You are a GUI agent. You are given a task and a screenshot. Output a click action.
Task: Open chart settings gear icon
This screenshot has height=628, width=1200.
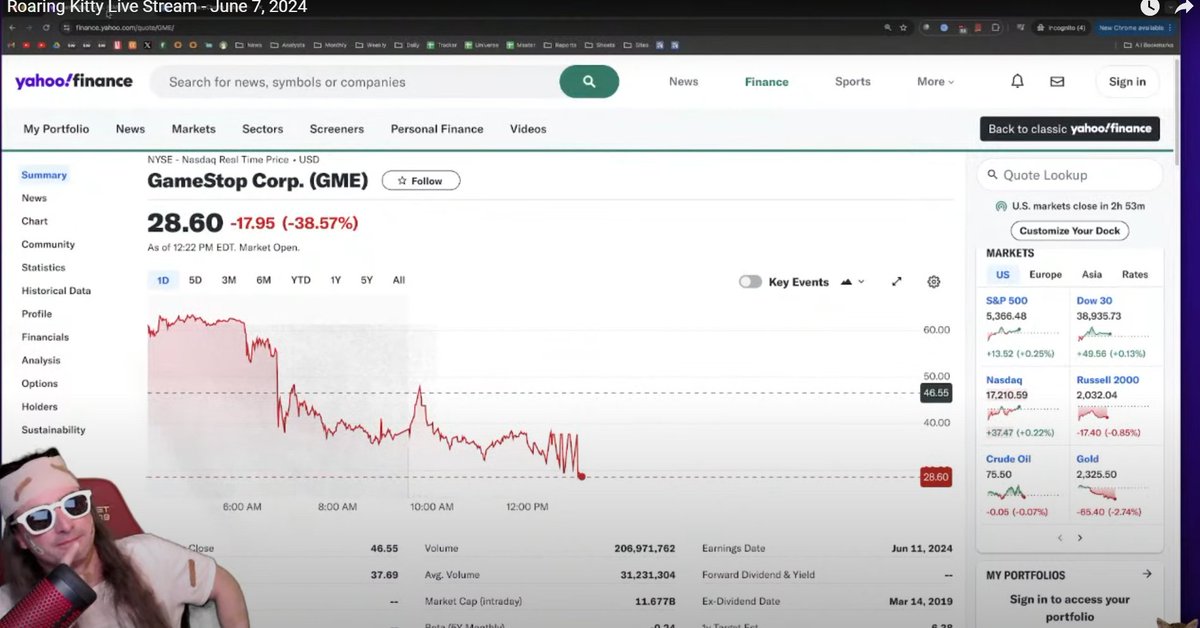click(x=934, y=282)
